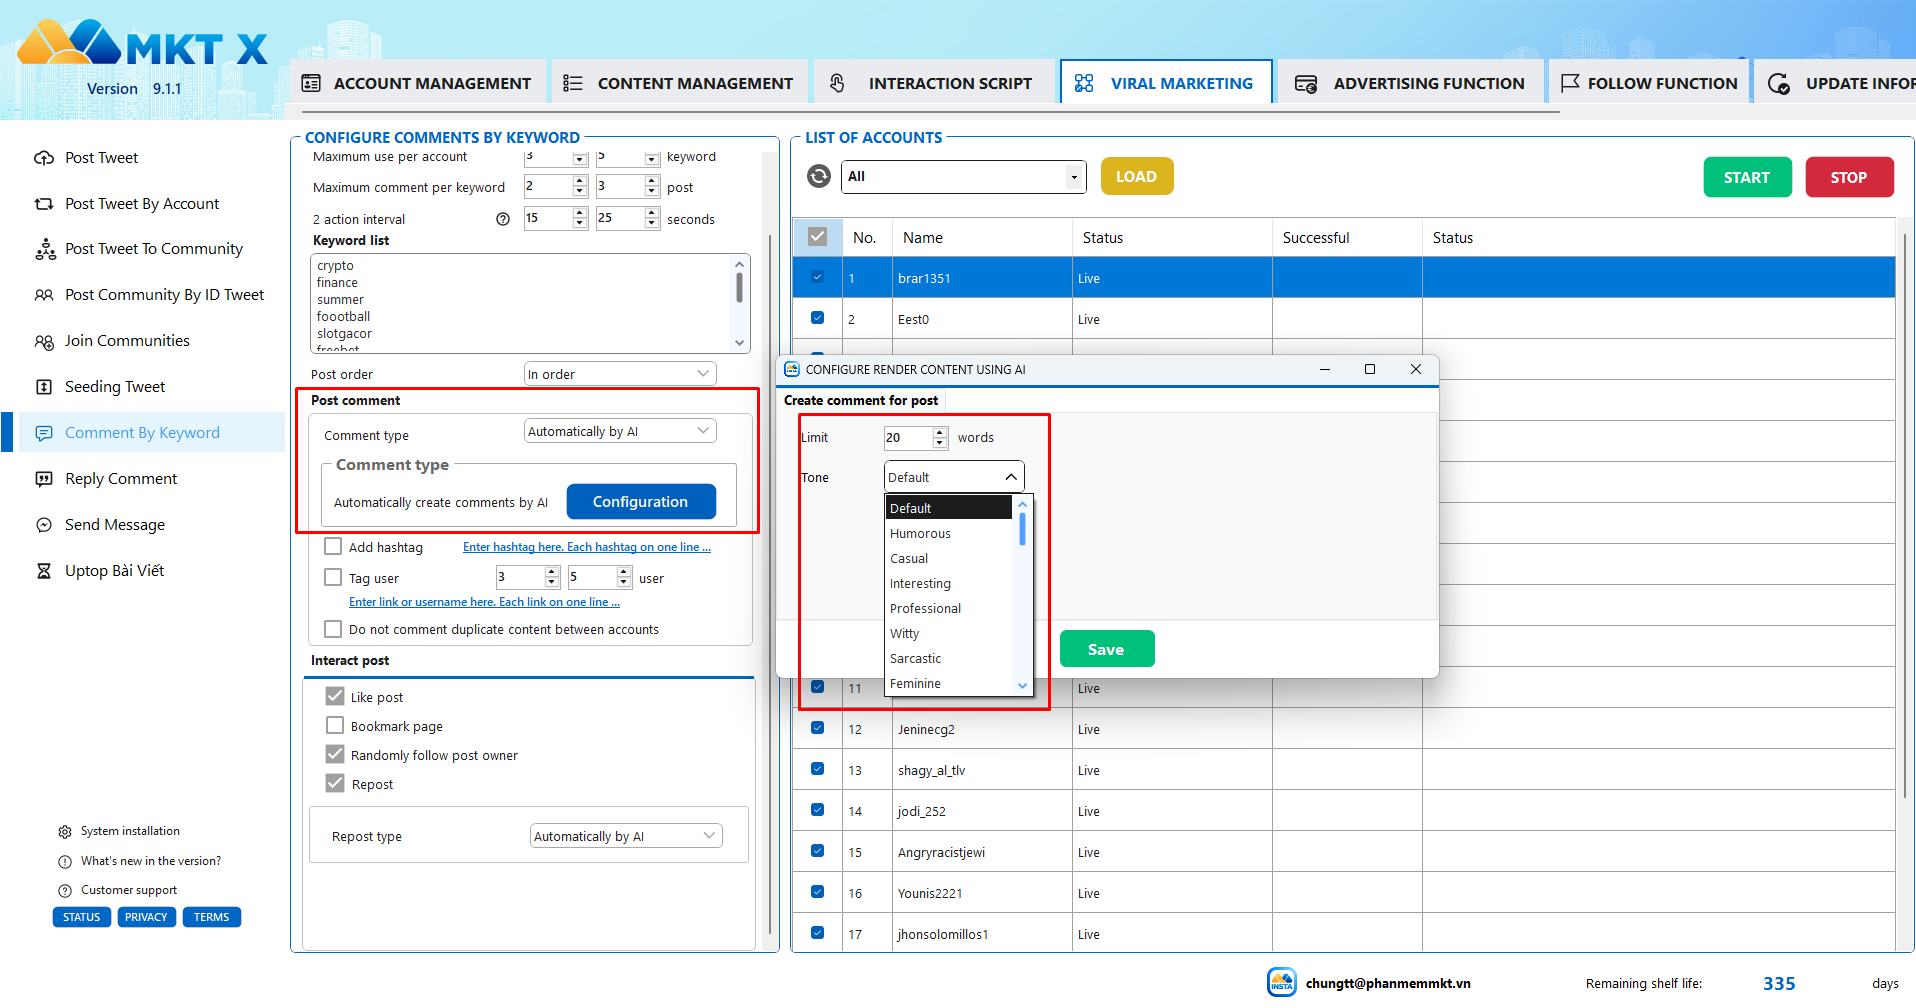1916x1008 pixels.
Task: Click the Post Community By ID Tweet icon
Action: [44, 295]
